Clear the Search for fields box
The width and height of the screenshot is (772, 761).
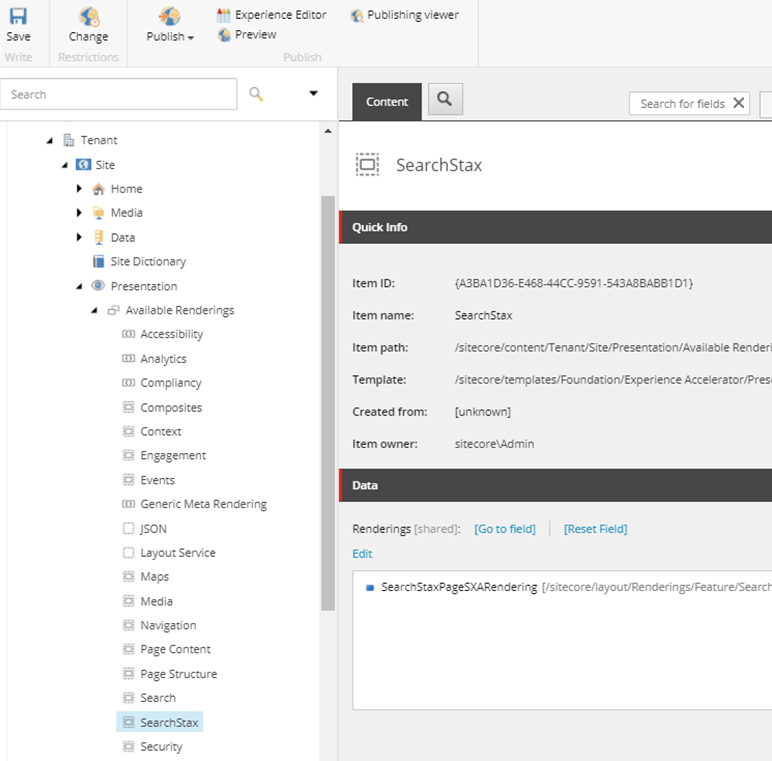(x=739, y=103)
